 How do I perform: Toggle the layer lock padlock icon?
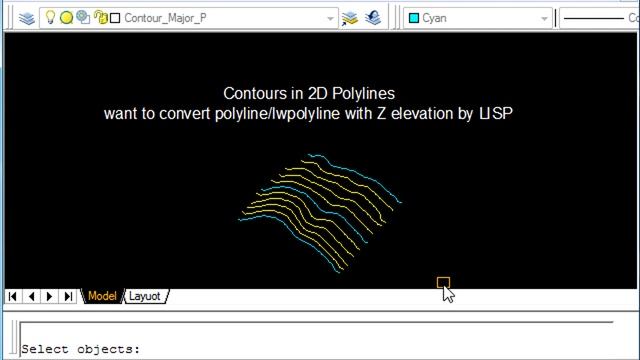pos(100,18)
